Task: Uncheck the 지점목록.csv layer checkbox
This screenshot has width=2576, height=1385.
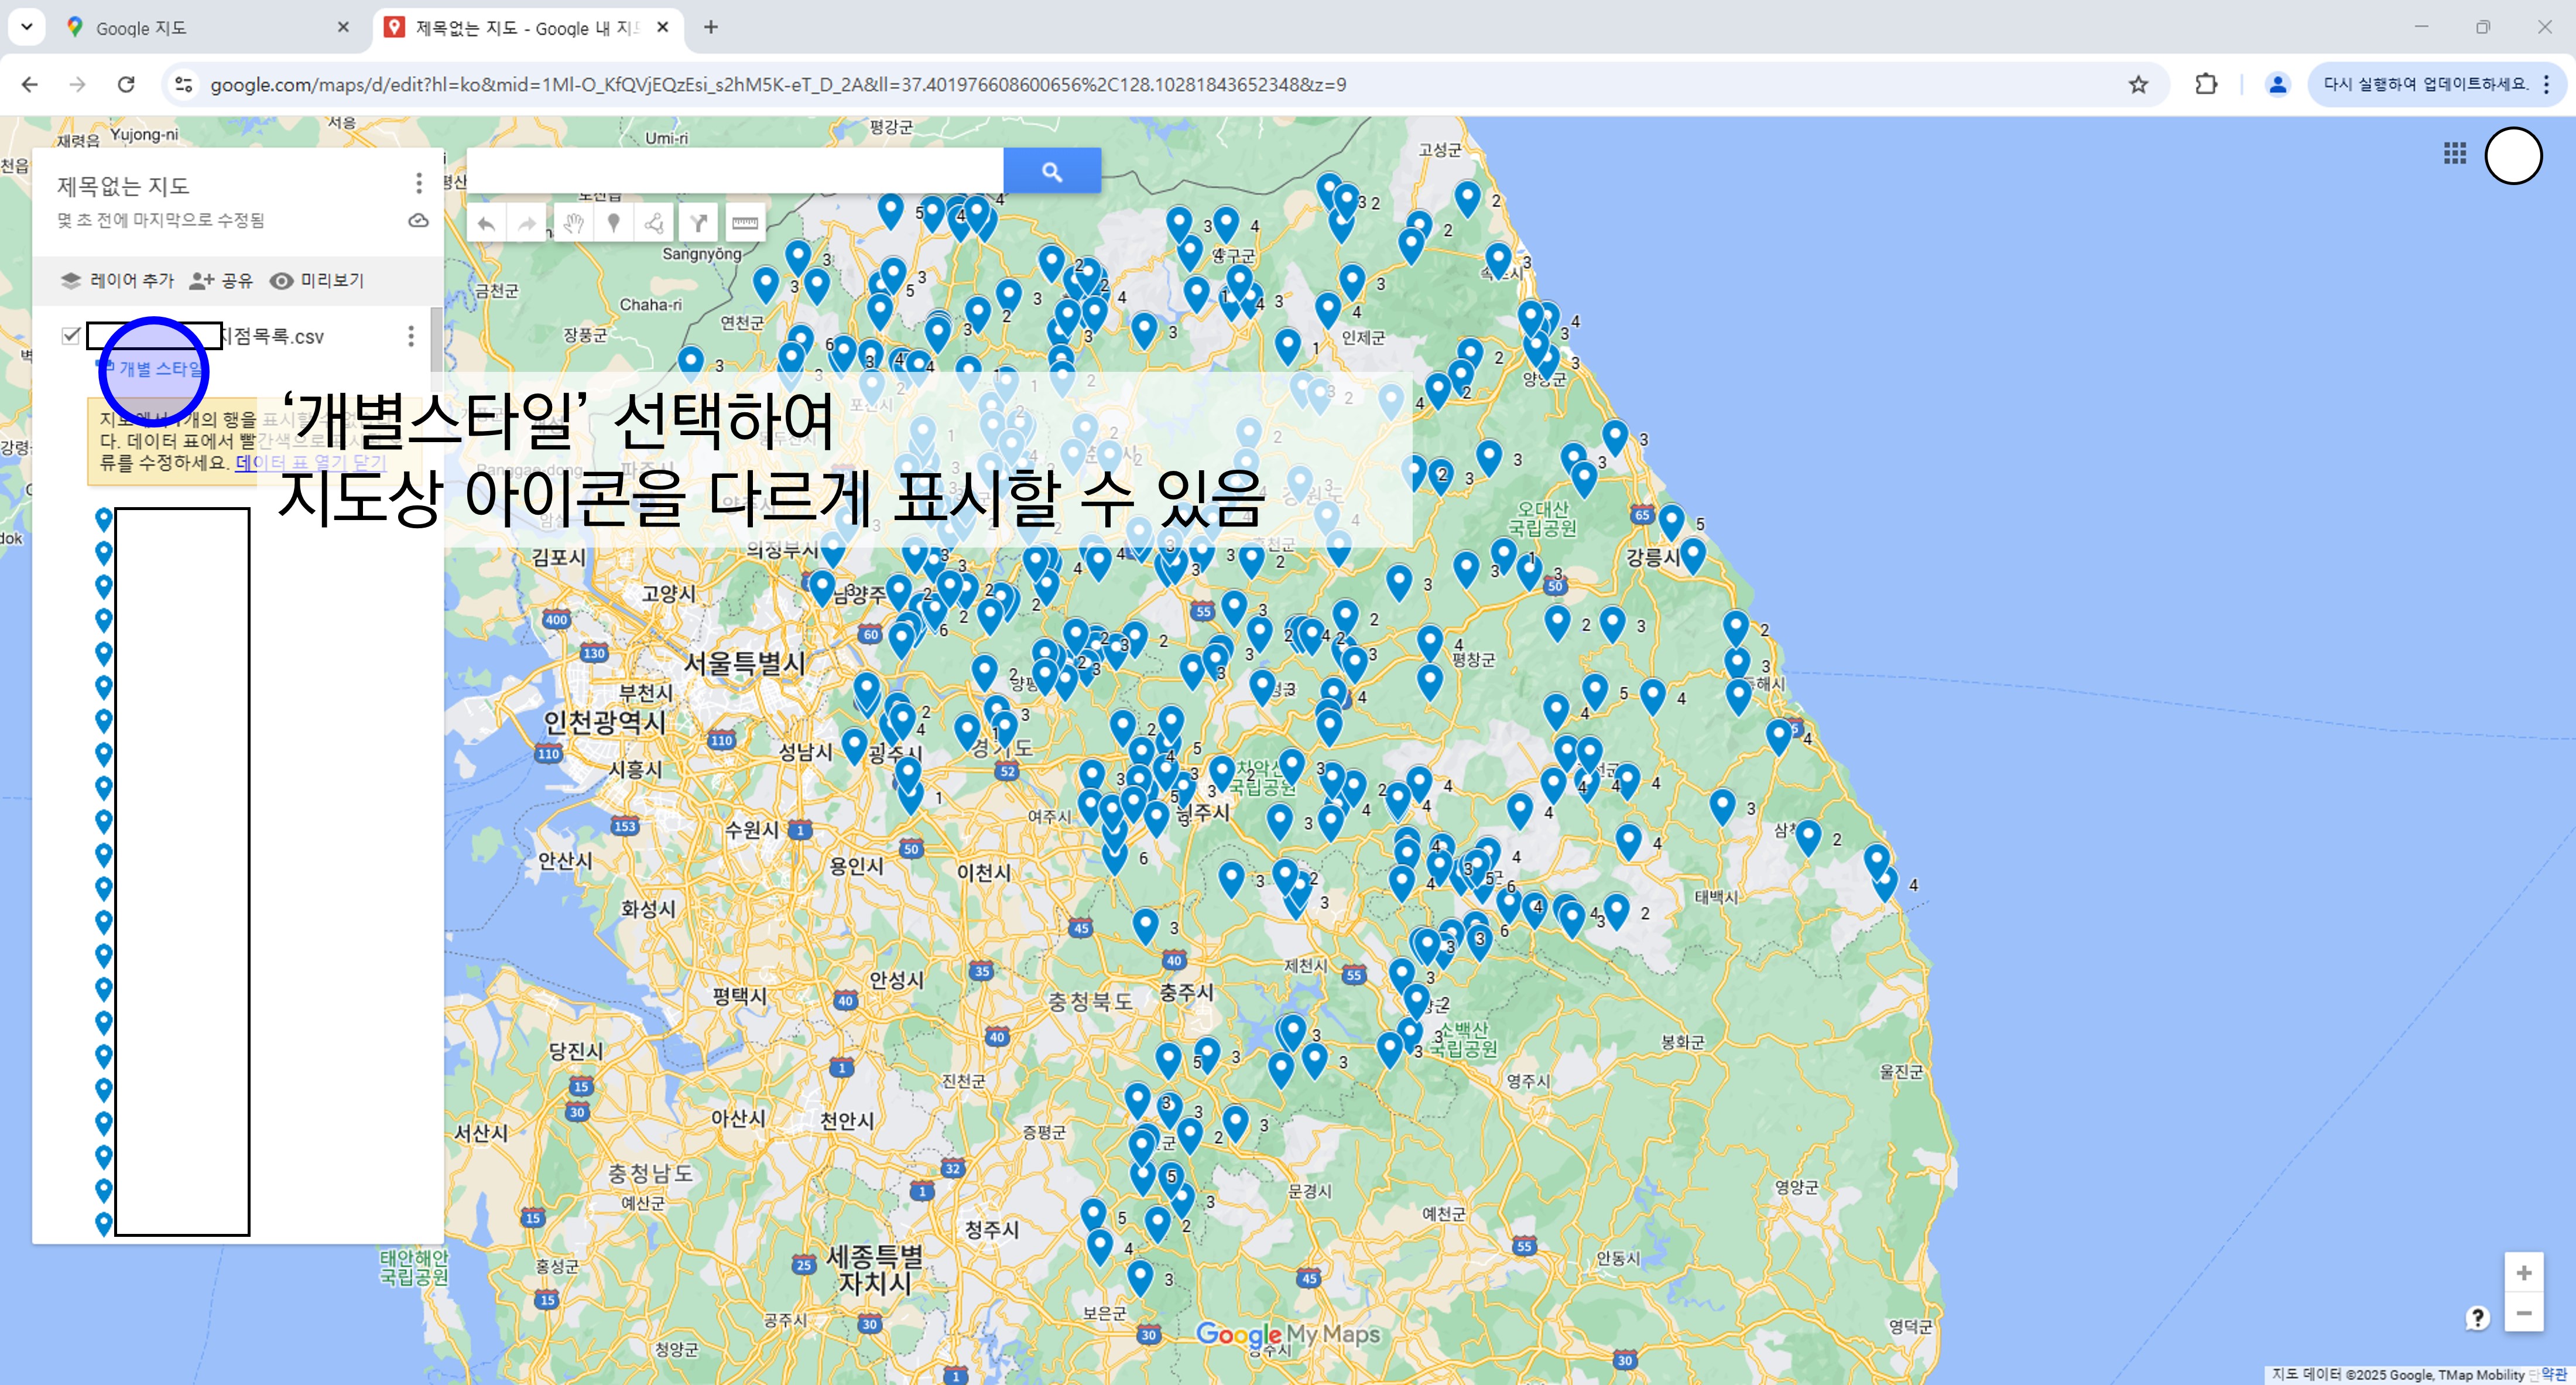Action: pyautogui.click(x=71, y=335)
